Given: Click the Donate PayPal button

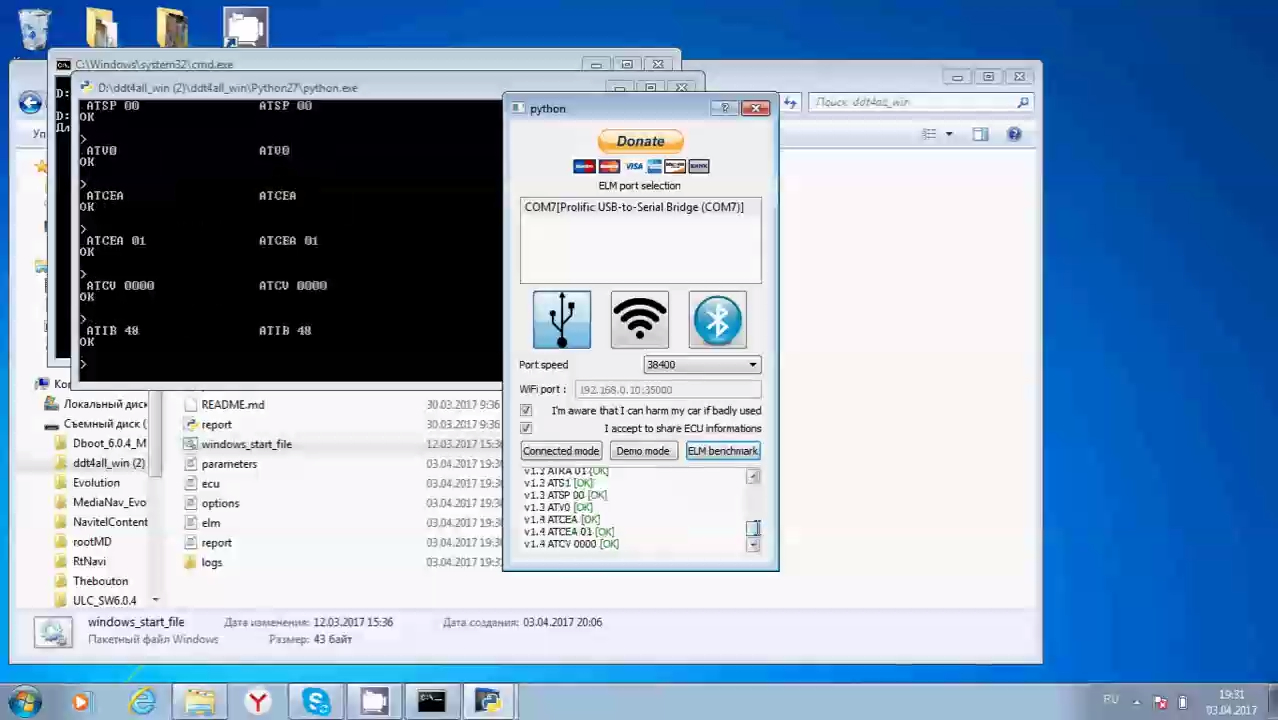Looking at the screenshot, I should point(640,141).
